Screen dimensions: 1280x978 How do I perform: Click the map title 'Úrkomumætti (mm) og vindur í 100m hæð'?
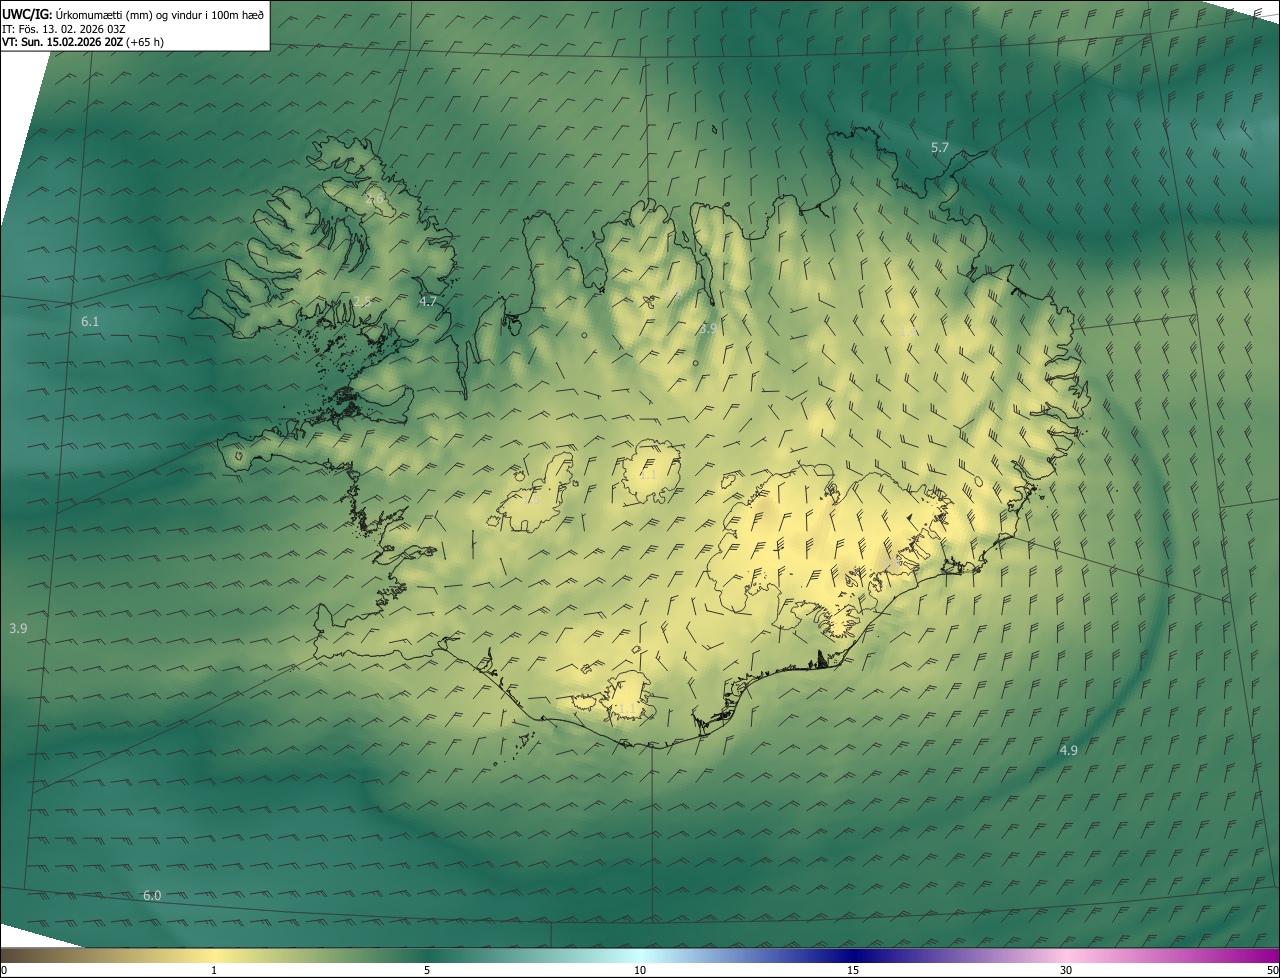point(160,14)
